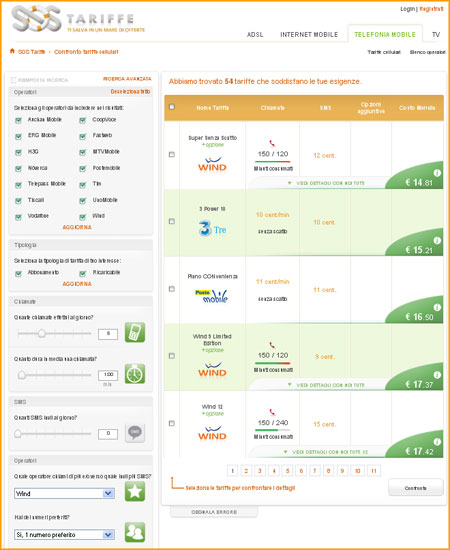This screenshot has width=450, height=550.
Task: Open the Wind preferred operator dropdown
Action: click(x=65, y=494)
